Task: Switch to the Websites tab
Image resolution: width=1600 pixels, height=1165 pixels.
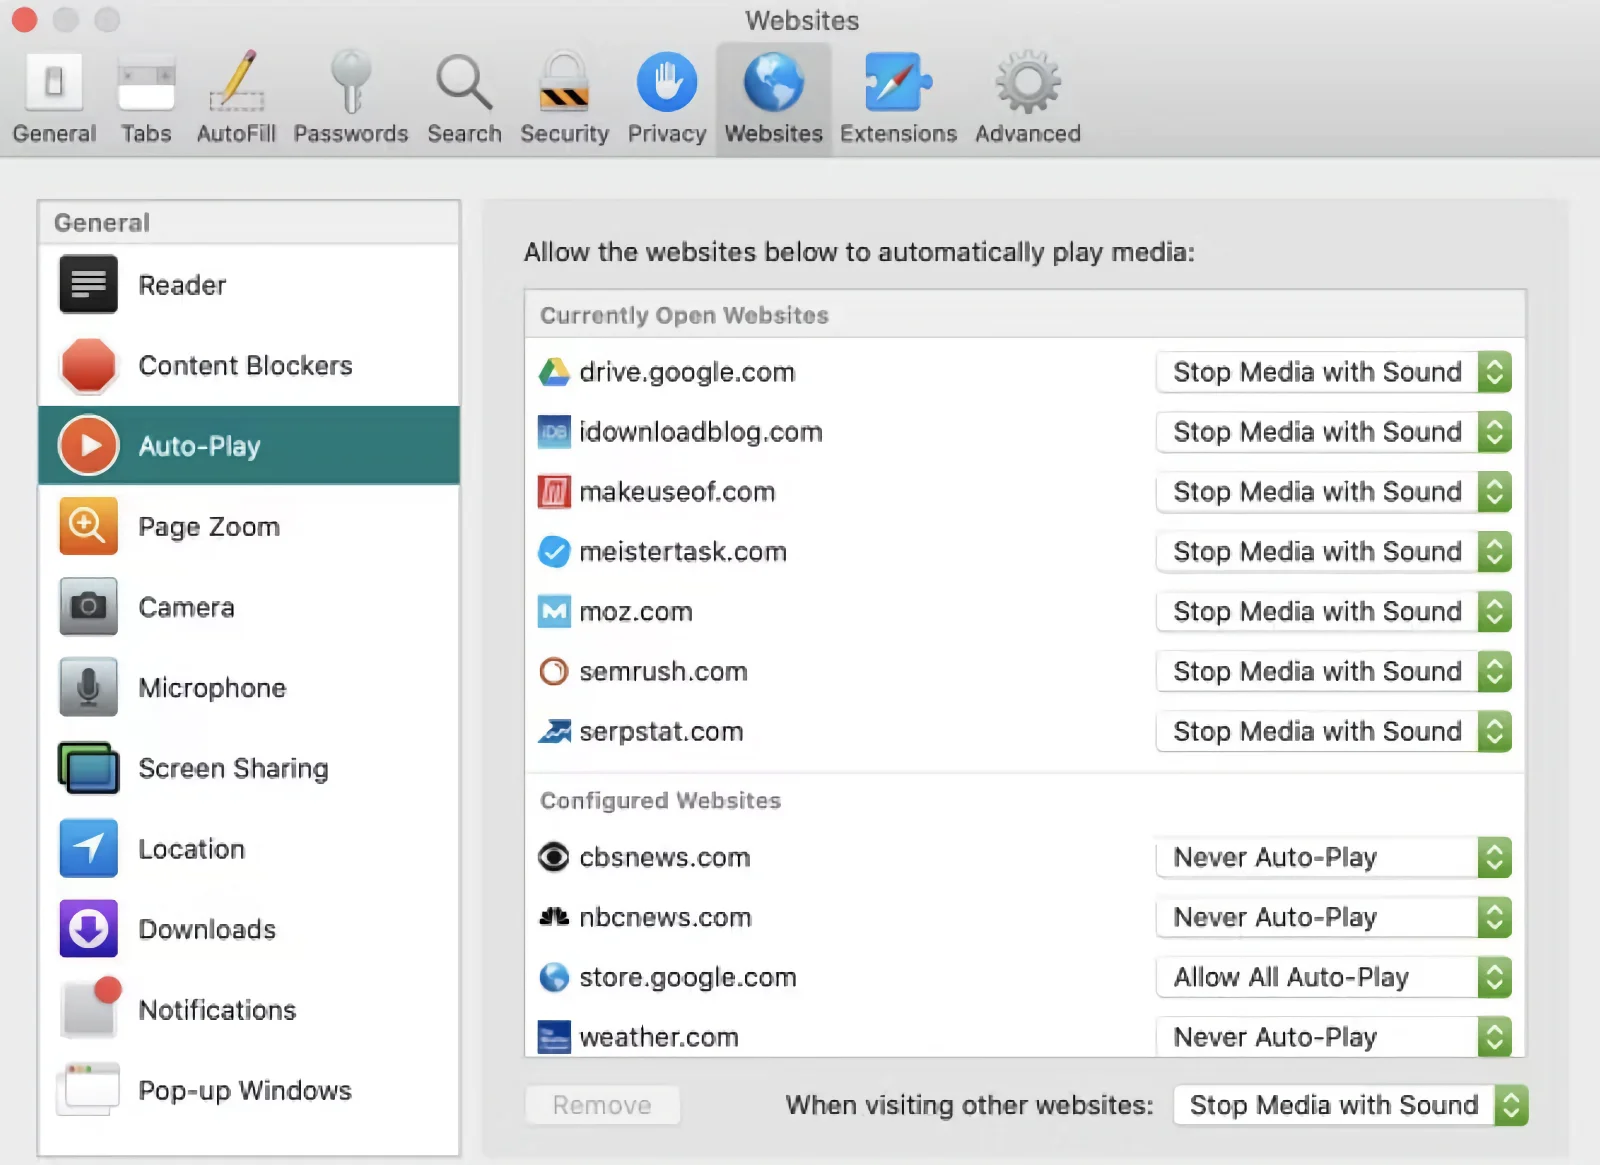Action: coord(774,99)
